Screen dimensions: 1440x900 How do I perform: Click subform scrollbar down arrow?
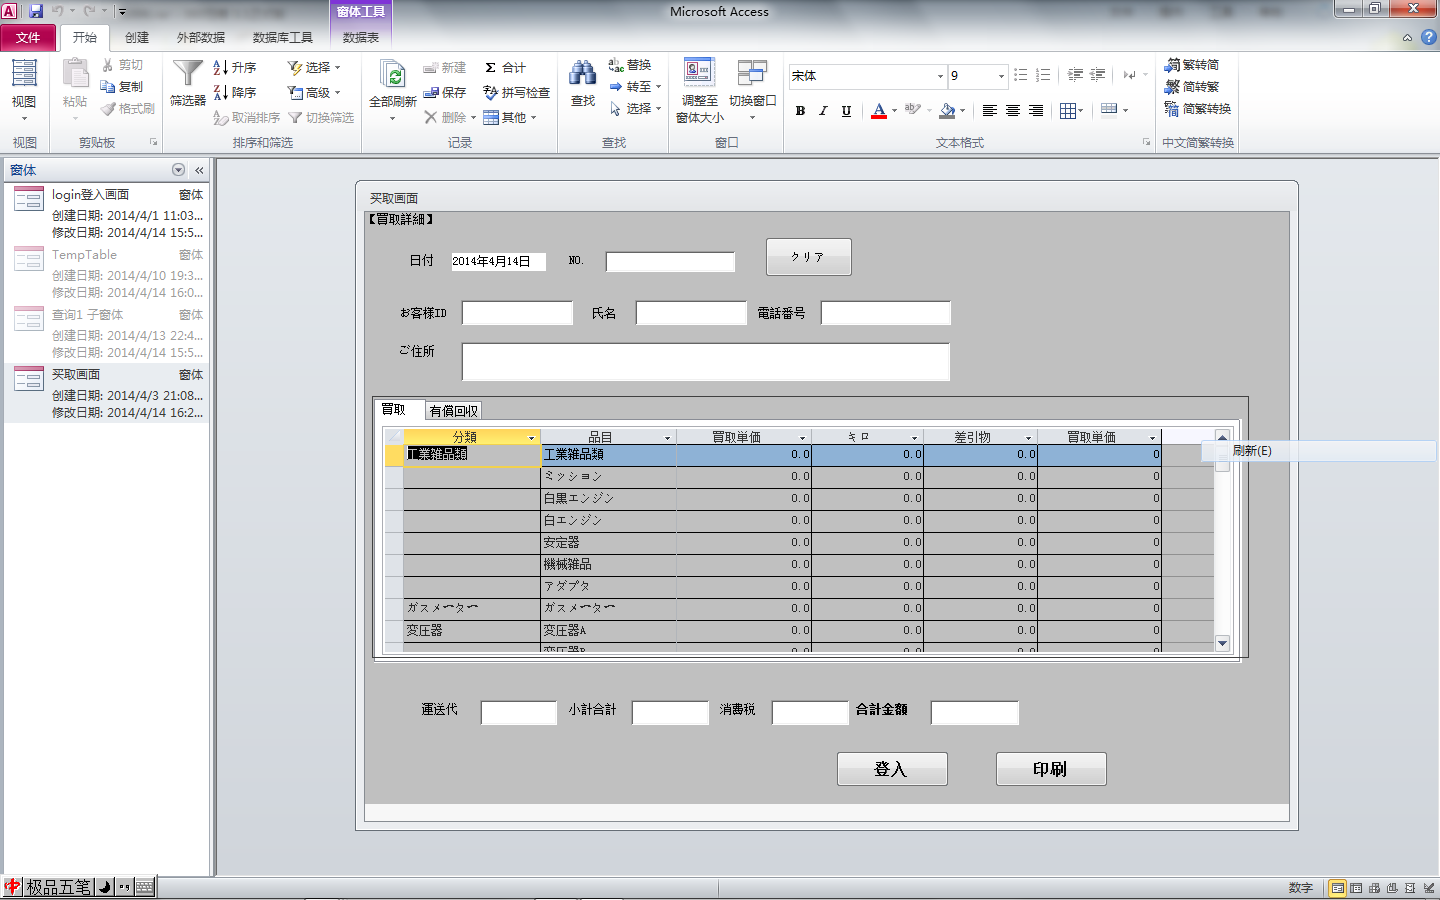[x=1222, y=644]
